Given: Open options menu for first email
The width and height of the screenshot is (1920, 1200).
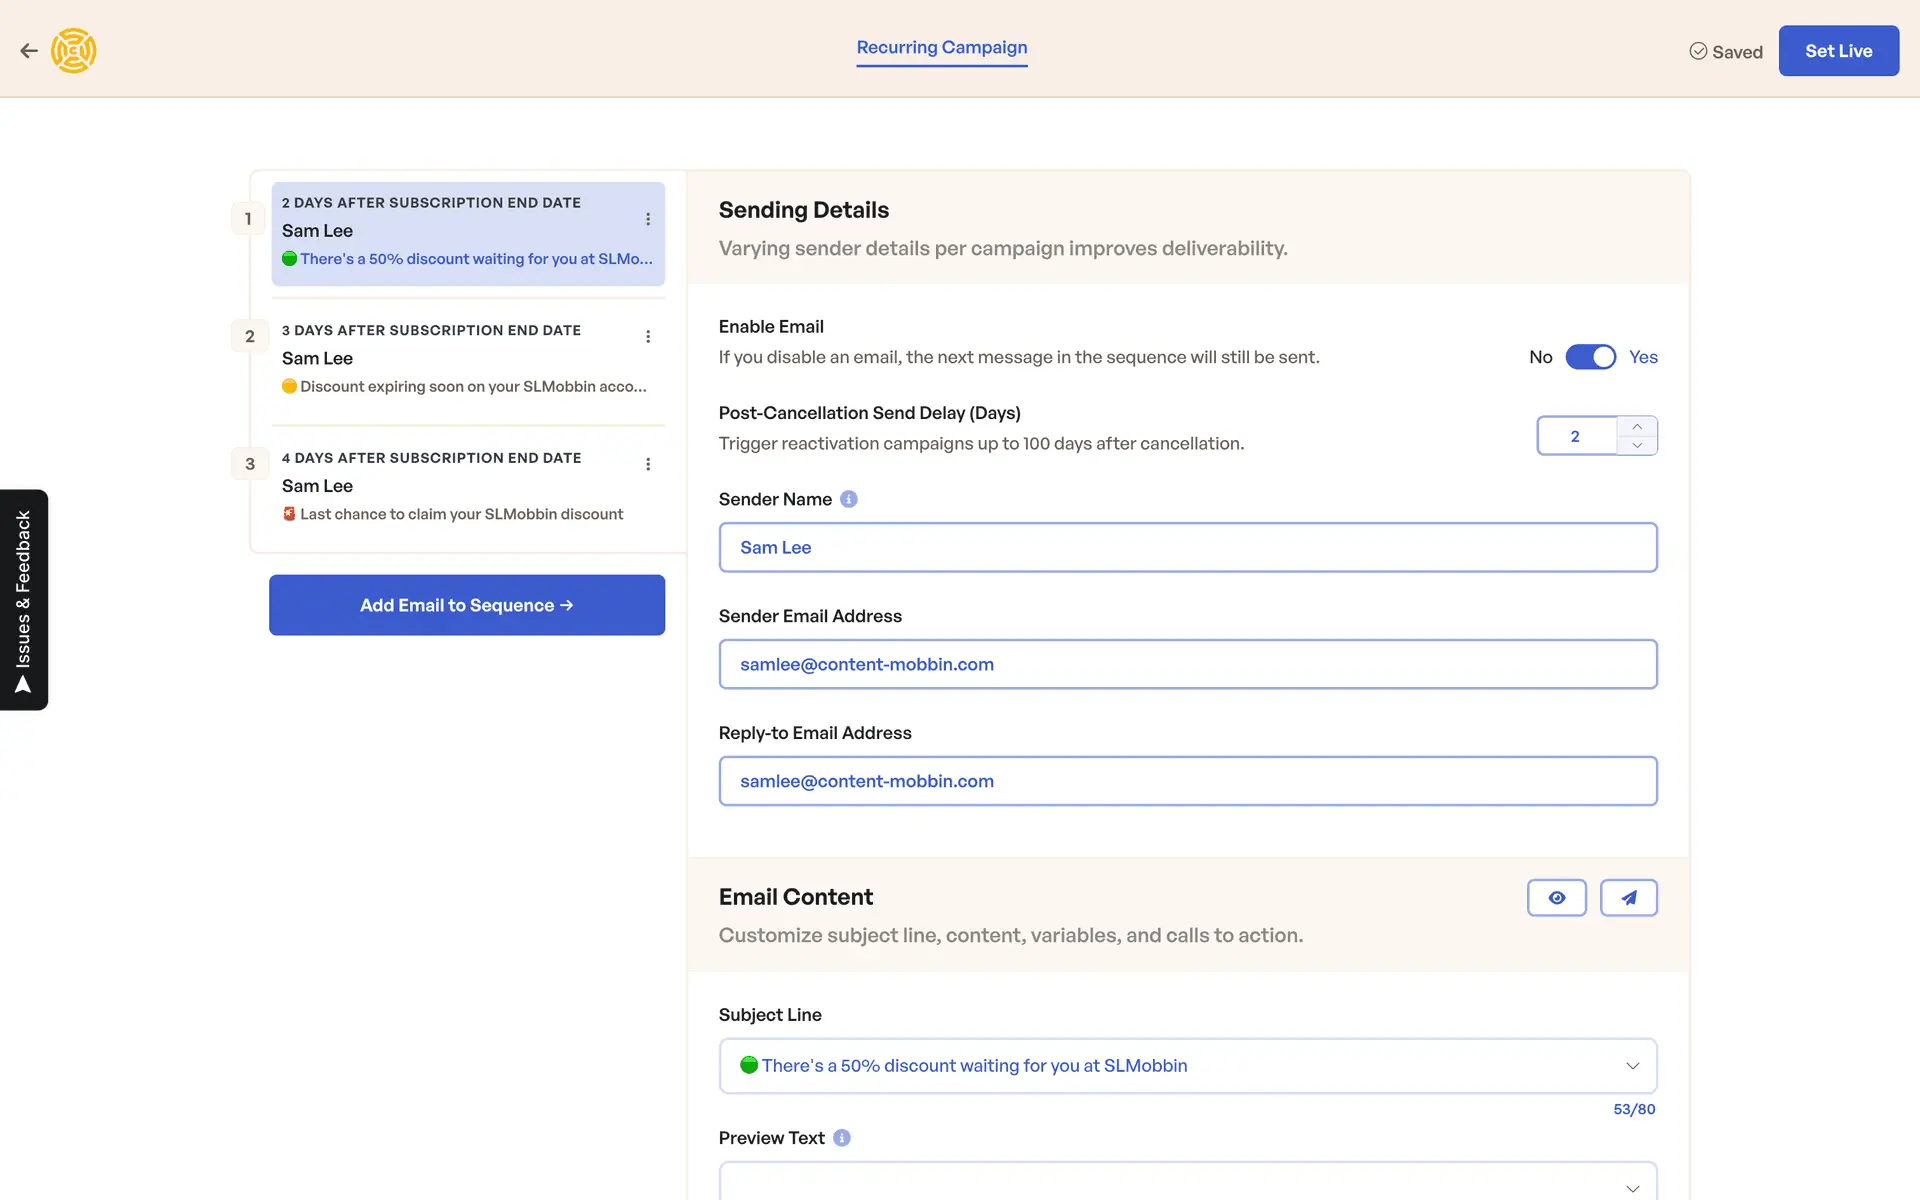Looking at the screenshot, I should (648, 219).
